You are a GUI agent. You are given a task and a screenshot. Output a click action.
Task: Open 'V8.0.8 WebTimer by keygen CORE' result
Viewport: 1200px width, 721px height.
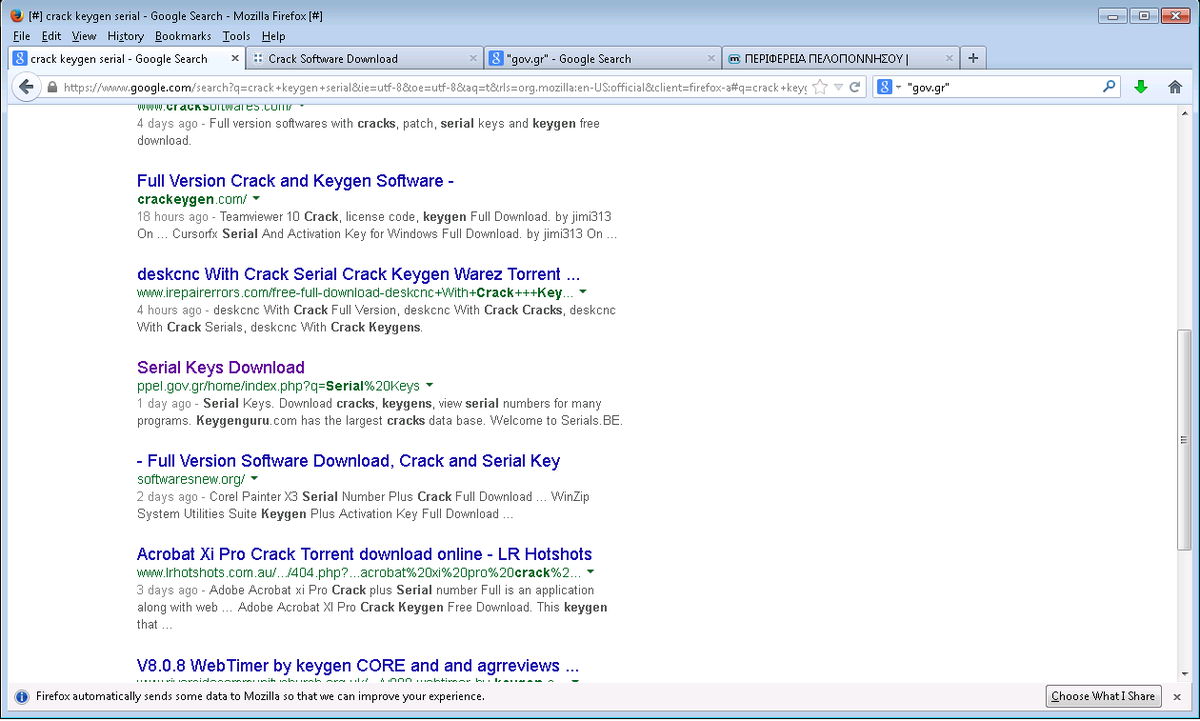coord(358,665)
